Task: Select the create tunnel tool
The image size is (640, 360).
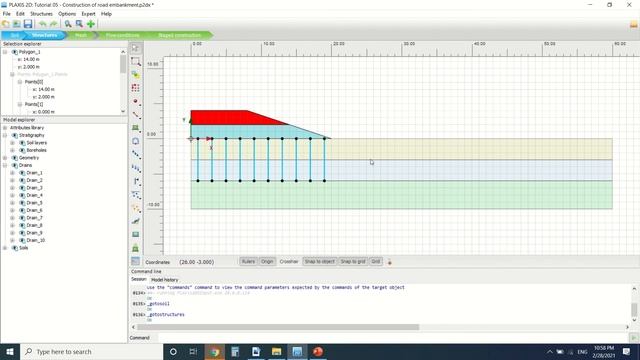Action: [x=136, y=141]
